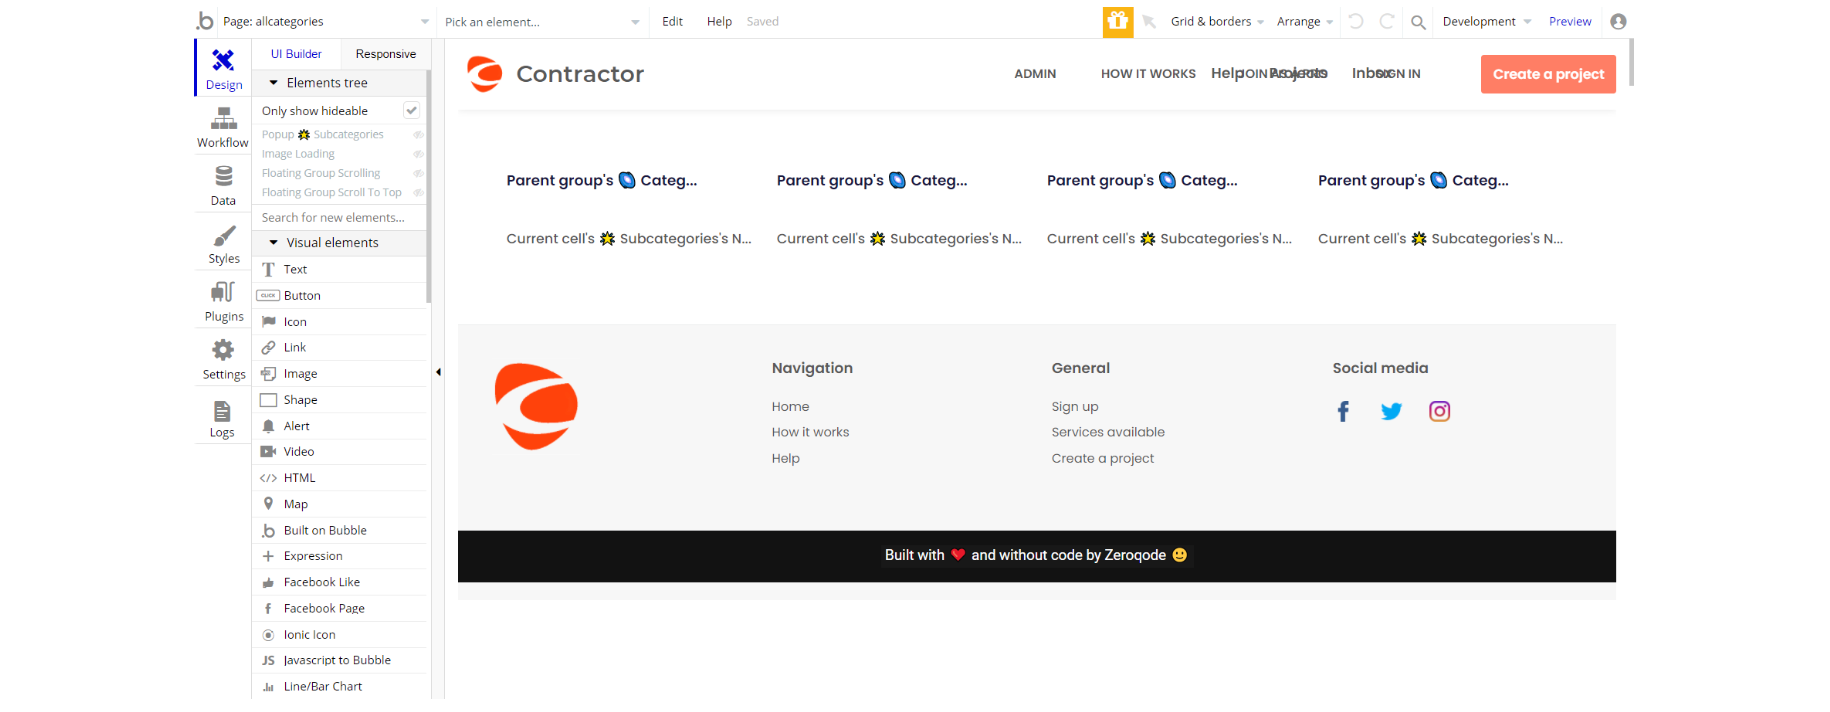Screen dimensions: 1830x712
Task: Open the Styles tab
Action: 223,244
